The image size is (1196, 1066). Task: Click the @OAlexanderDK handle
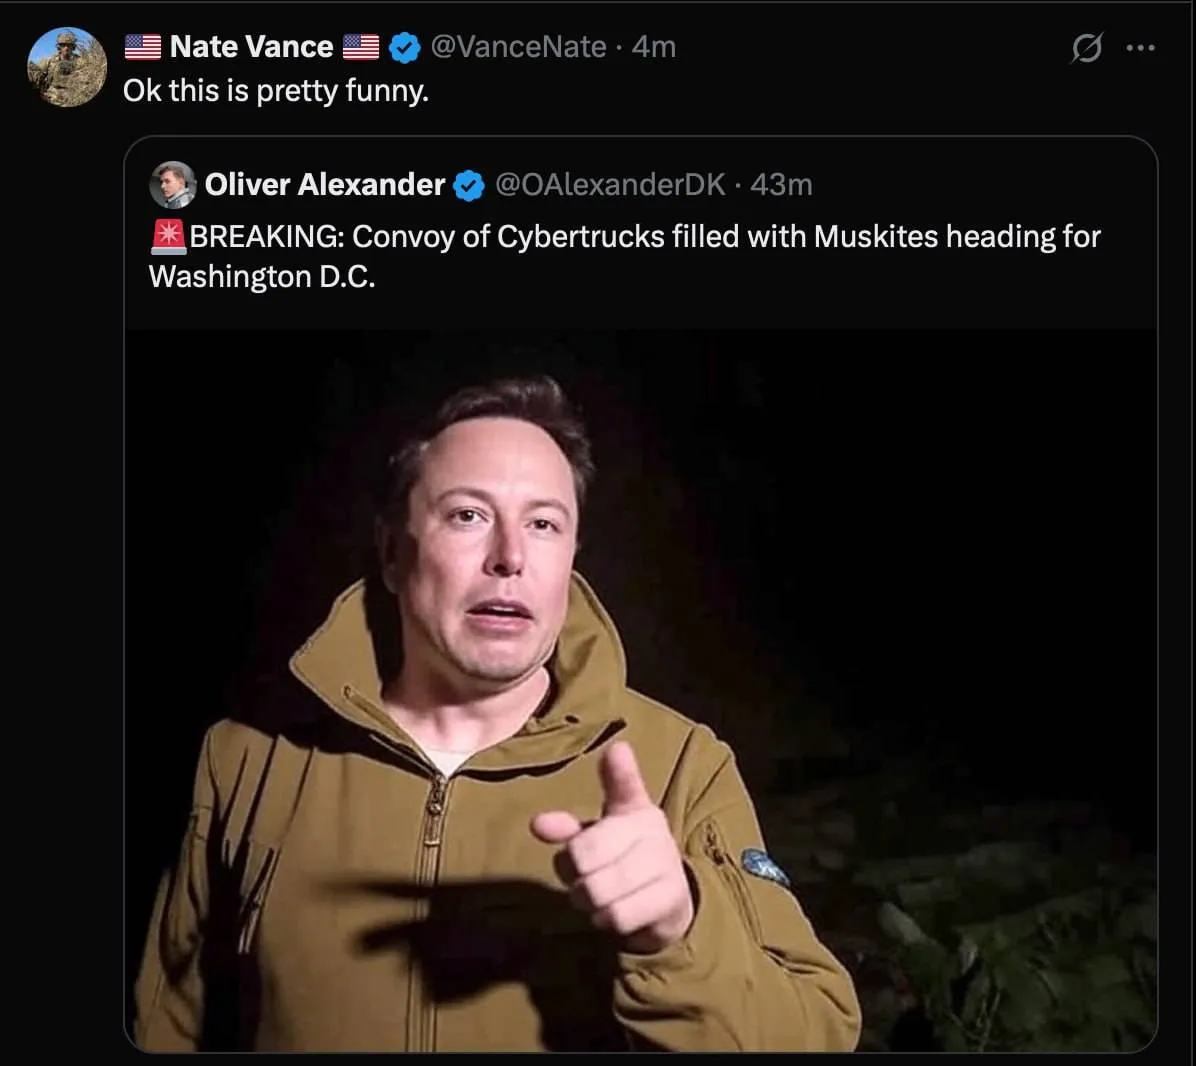point(610,185)
